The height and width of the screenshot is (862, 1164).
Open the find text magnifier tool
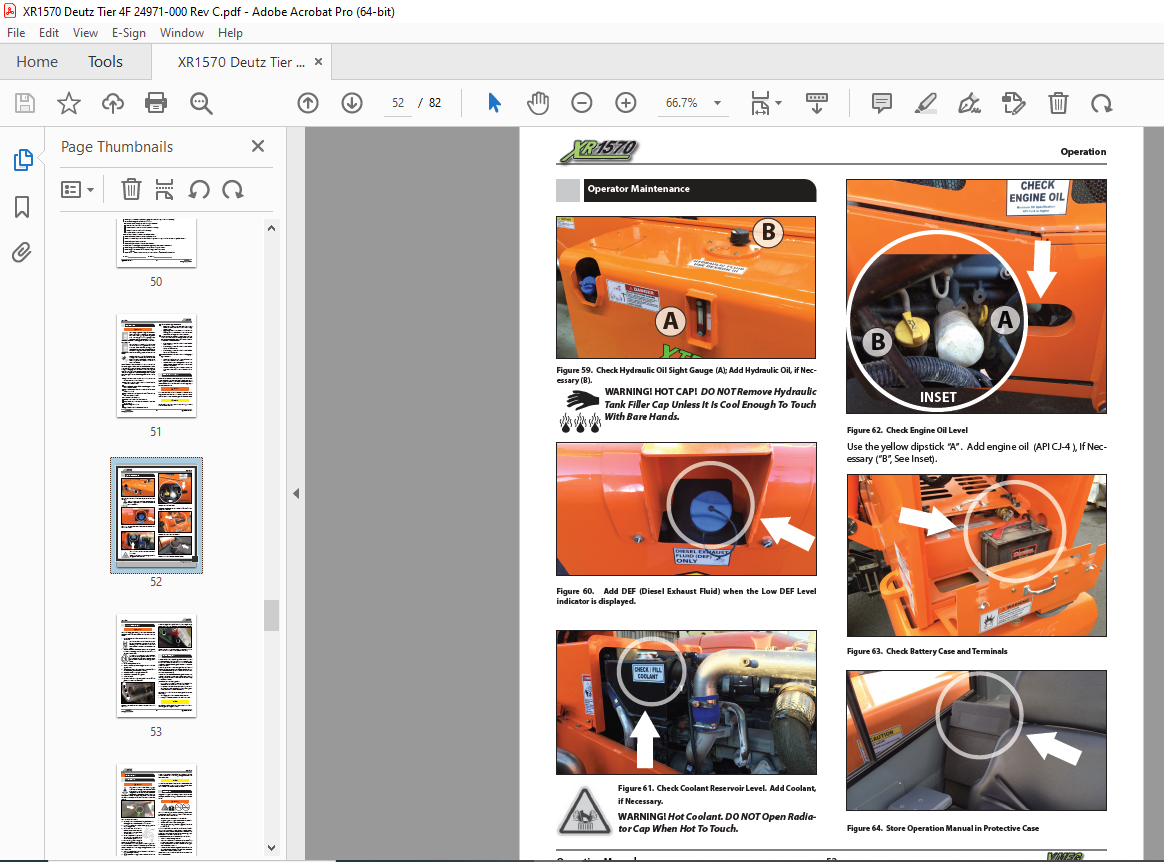pyautogui.click(x=200, y=103)
